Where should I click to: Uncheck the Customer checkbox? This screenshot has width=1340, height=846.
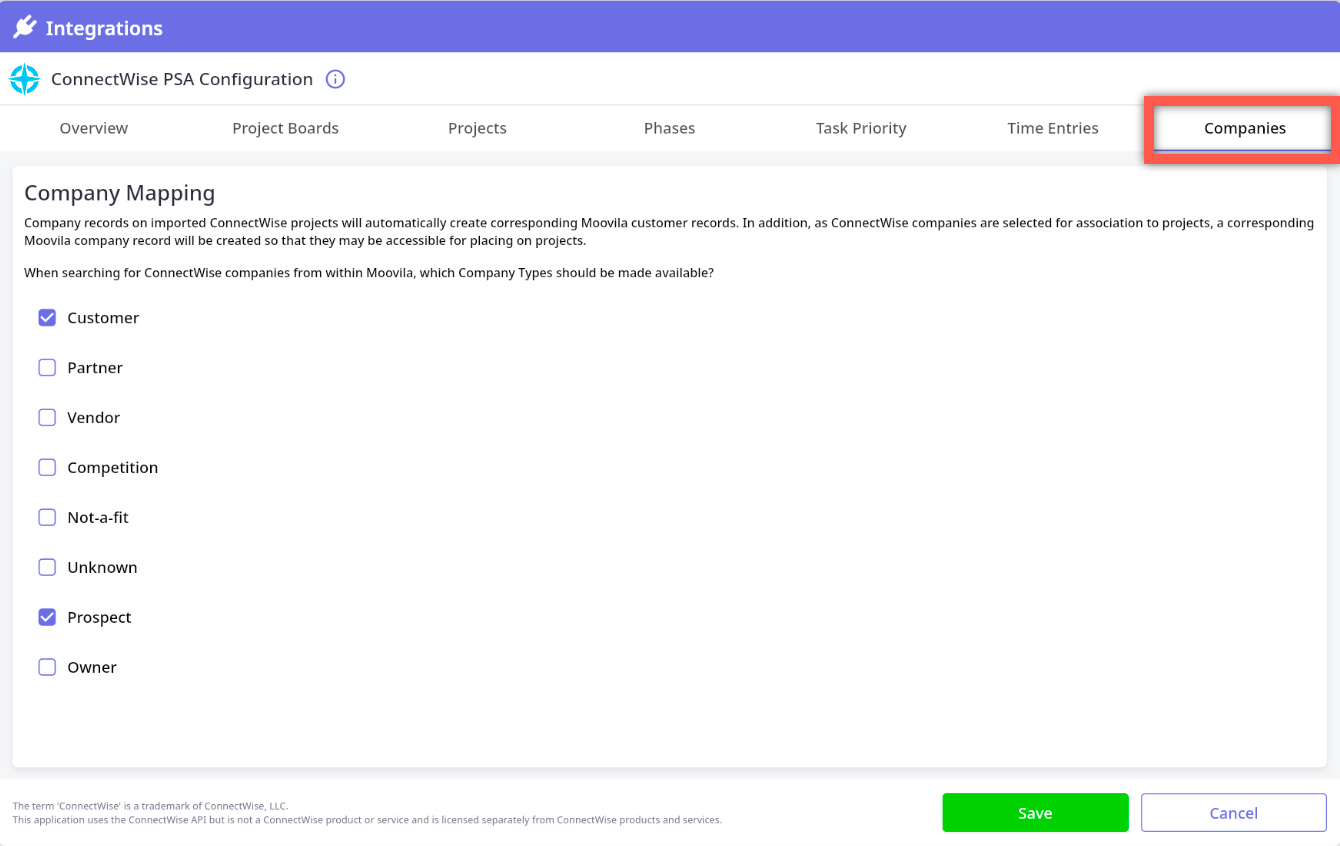click(x=47, y=317)
